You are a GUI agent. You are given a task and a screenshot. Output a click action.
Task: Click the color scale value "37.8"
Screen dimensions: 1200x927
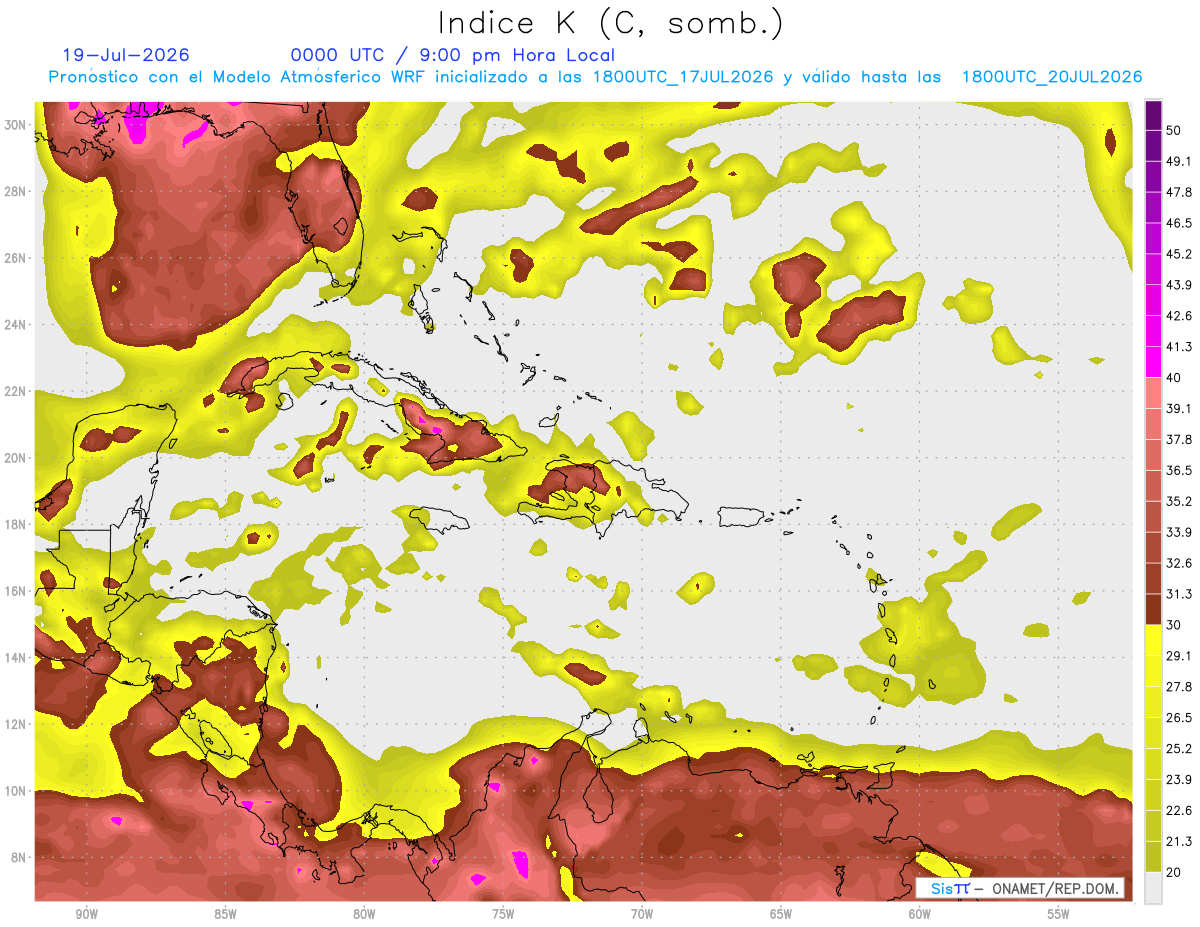click(x=1178, y=439)
